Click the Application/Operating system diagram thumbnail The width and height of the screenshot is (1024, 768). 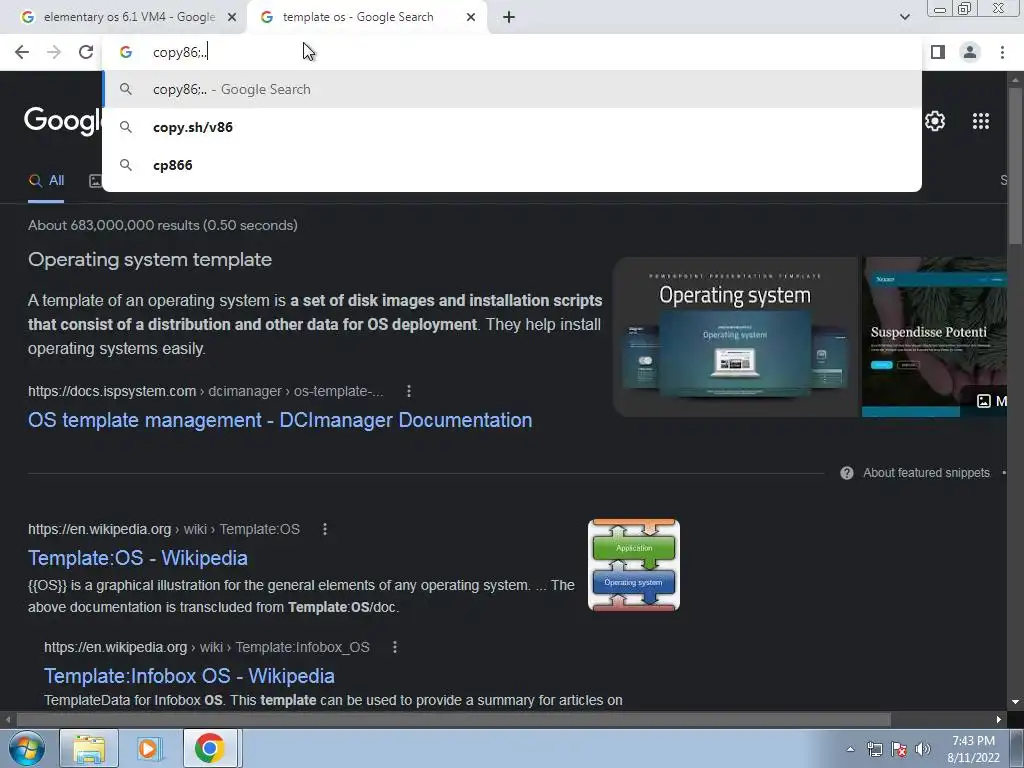point(633,565)
